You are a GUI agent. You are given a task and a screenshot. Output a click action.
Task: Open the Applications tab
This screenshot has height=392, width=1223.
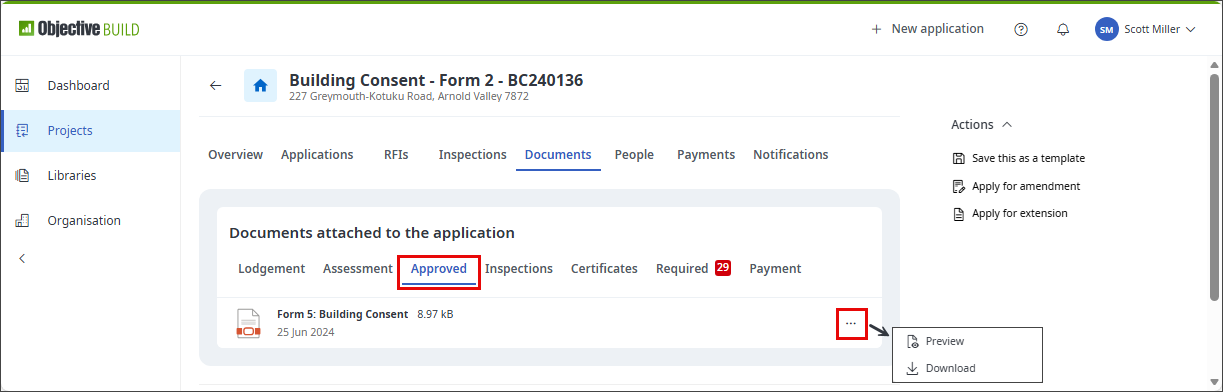click(317, 155)
